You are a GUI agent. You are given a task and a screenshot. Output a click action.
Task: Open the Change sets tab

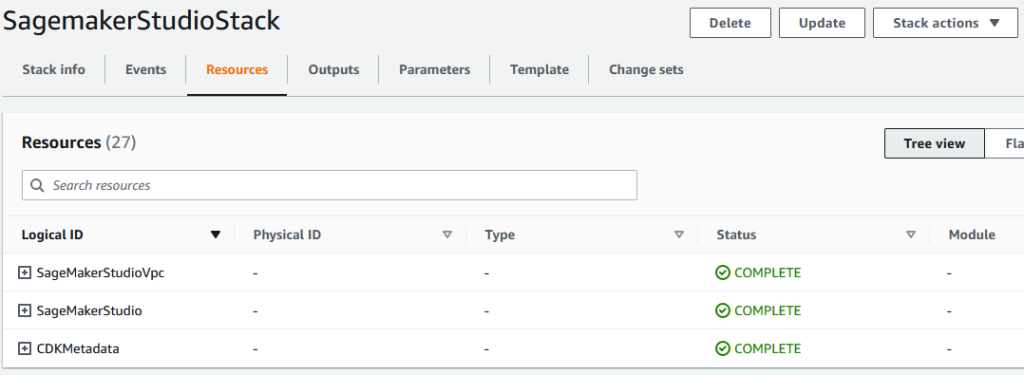[646, 69]
